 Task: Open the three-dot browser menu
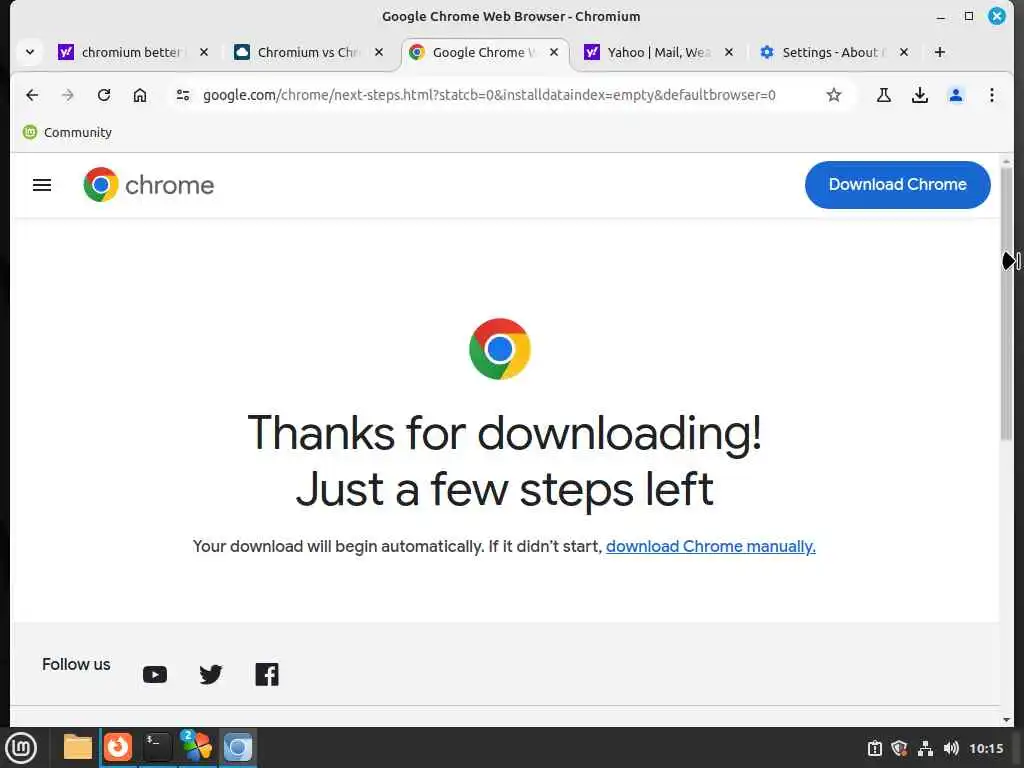(991, 95)
